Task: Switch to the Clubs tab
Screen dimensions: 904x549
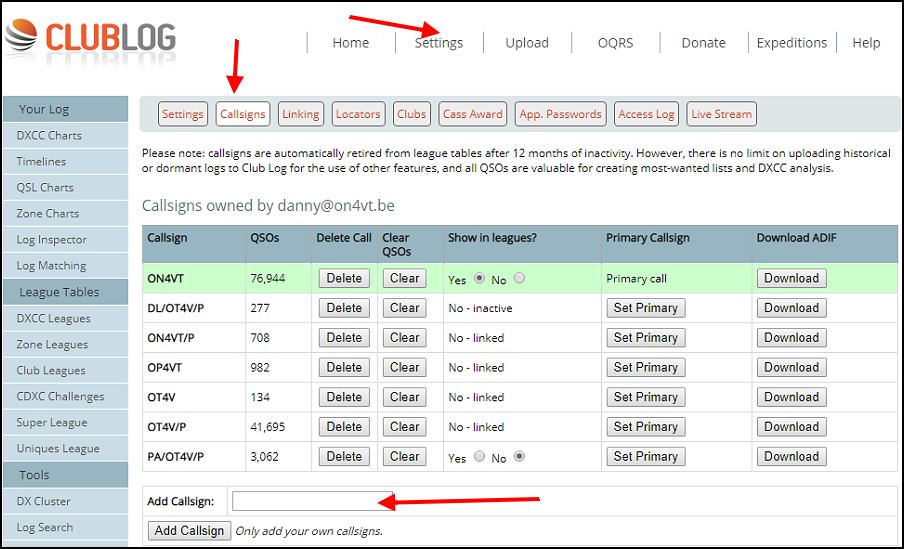Action: tap(411, 114)
